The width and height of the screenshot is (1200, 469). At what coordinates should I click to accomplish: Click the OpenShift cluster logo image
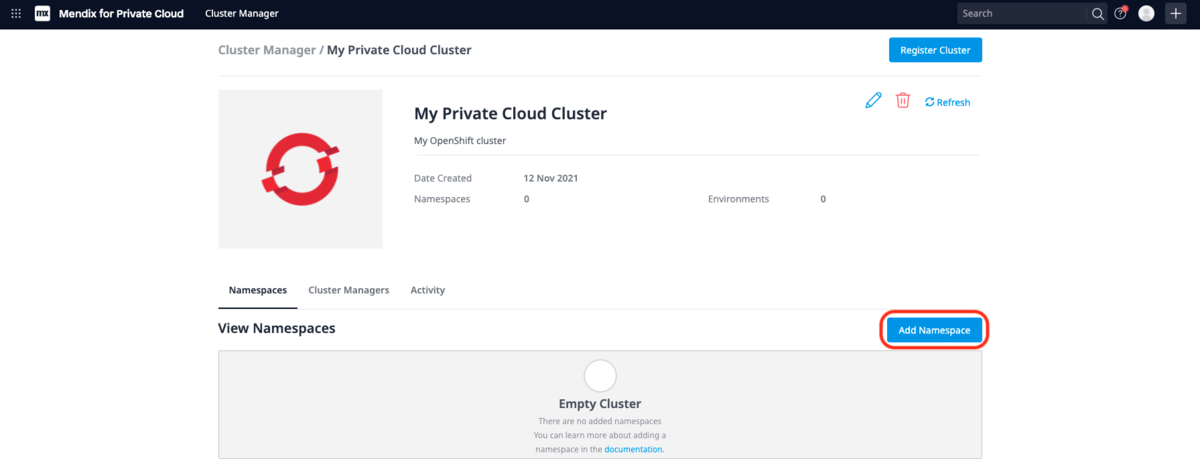pyautogui.click(x=300, y=169)
